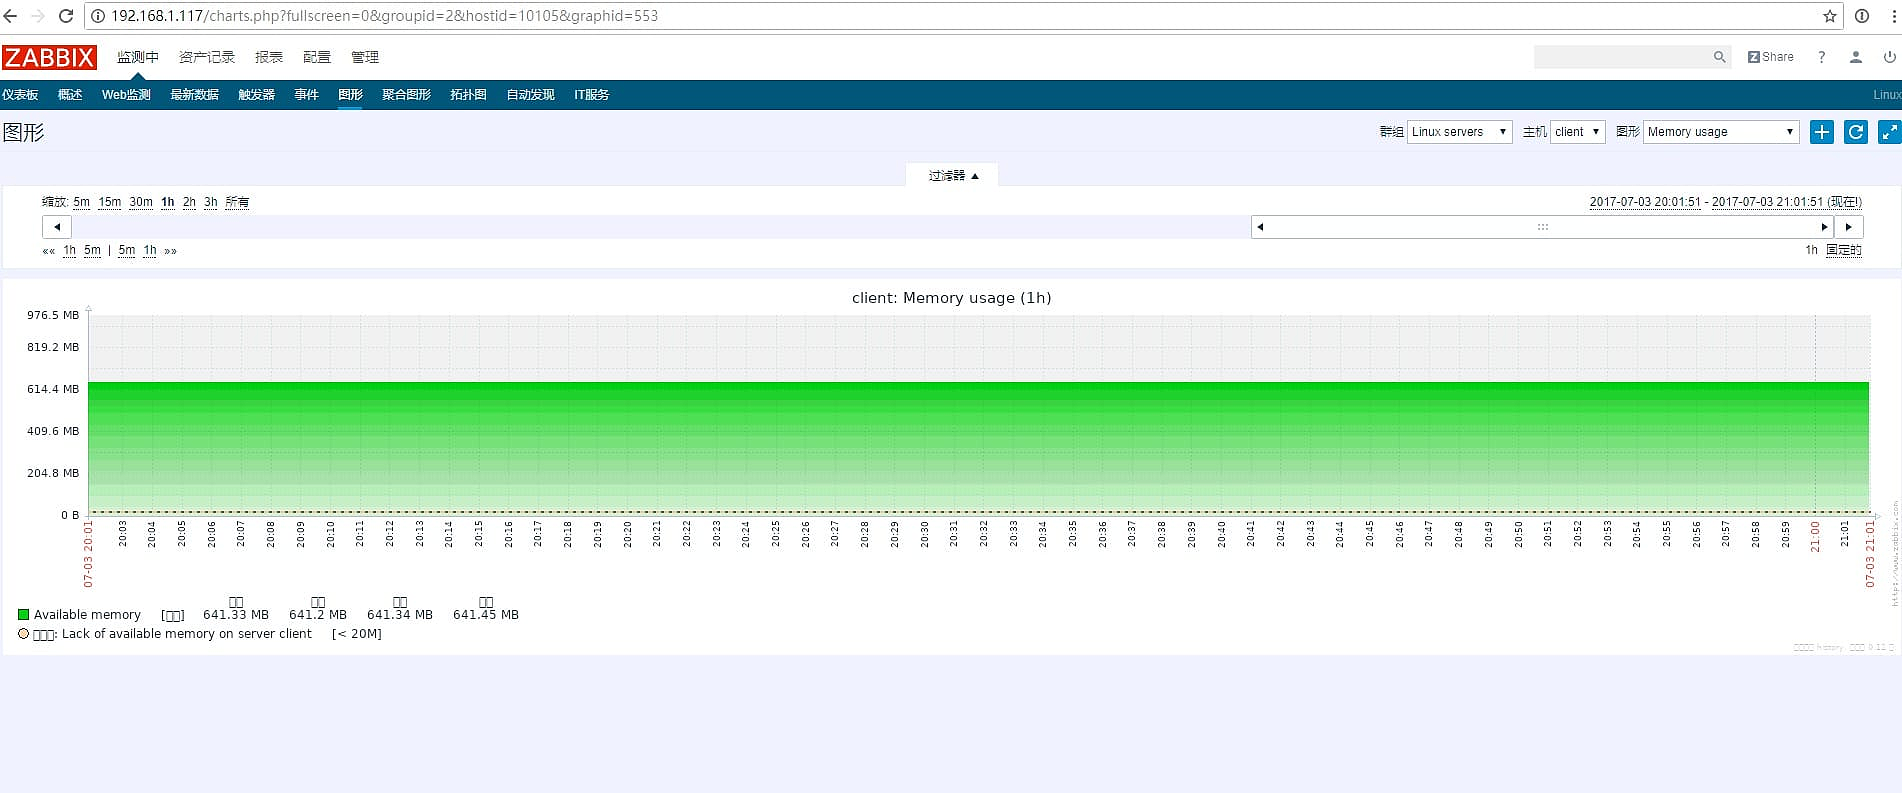The width and height of the screenshot is (1902, 793).
Task: Open the help question mark icon
Action: pos(1821,57)
